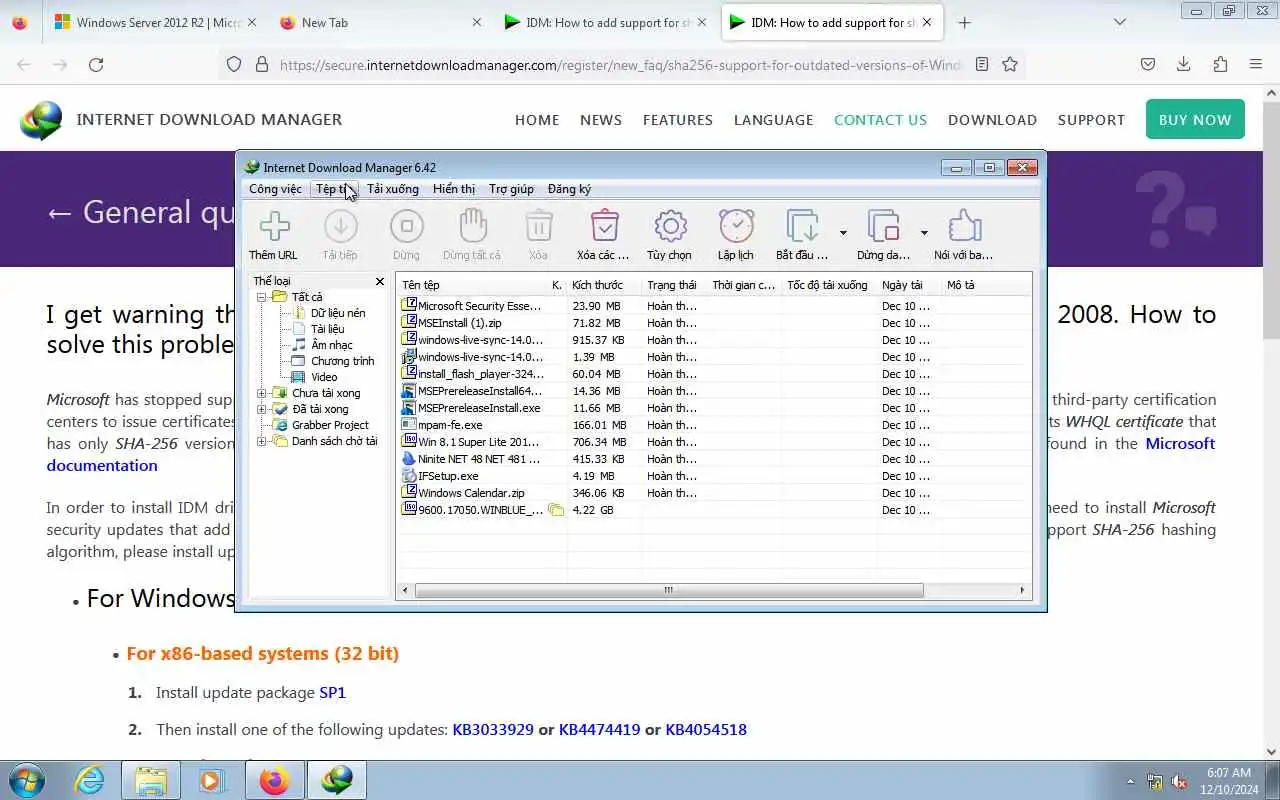Collapse the Tất cả tree node
The height and width of the screenshot is (800, 1280).
(x=262, y=297)
